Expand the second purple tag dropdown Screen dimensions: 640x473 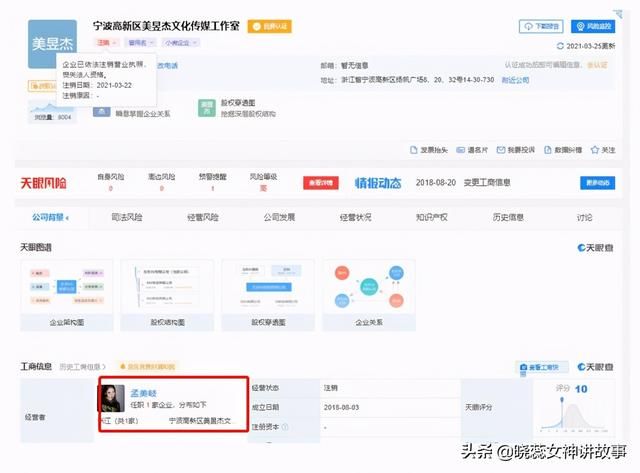click(x=141, y=42)
